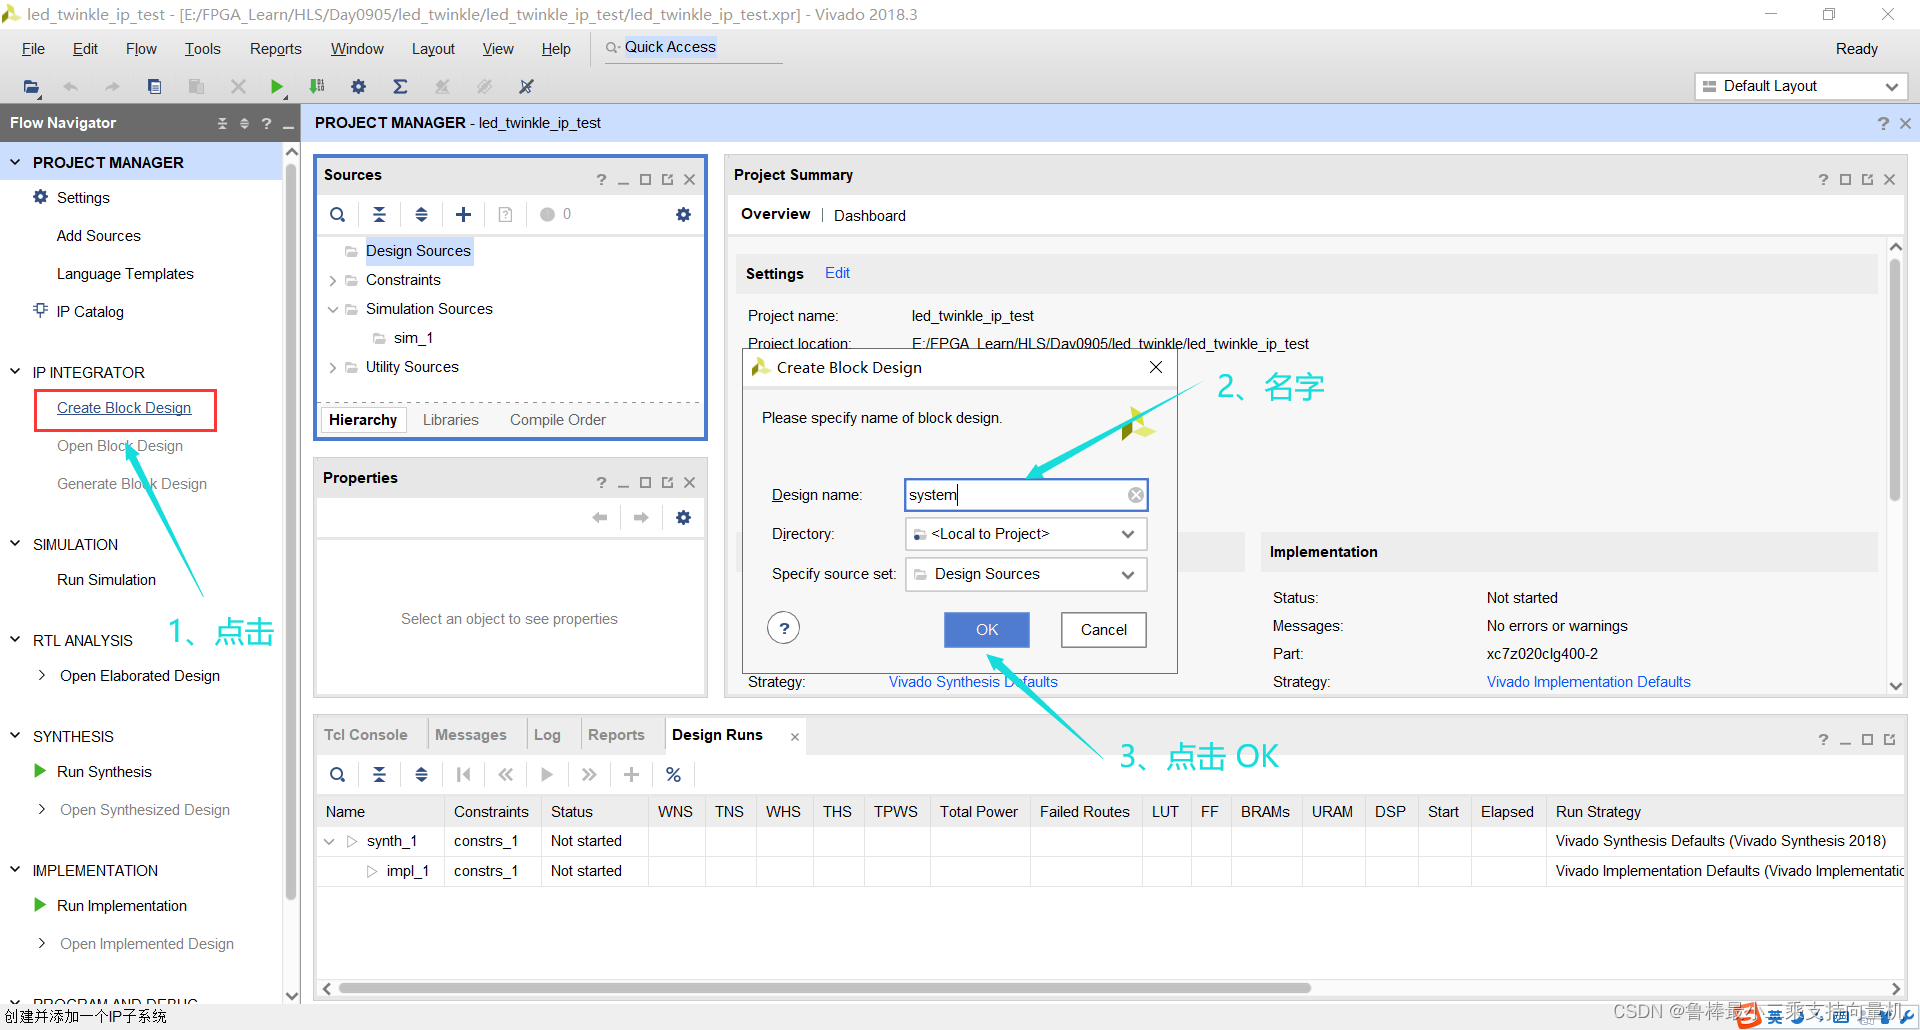Screen dimensions: 1920x1030
Task: Open the Flow menu
Action: click(x=141, y=49)
